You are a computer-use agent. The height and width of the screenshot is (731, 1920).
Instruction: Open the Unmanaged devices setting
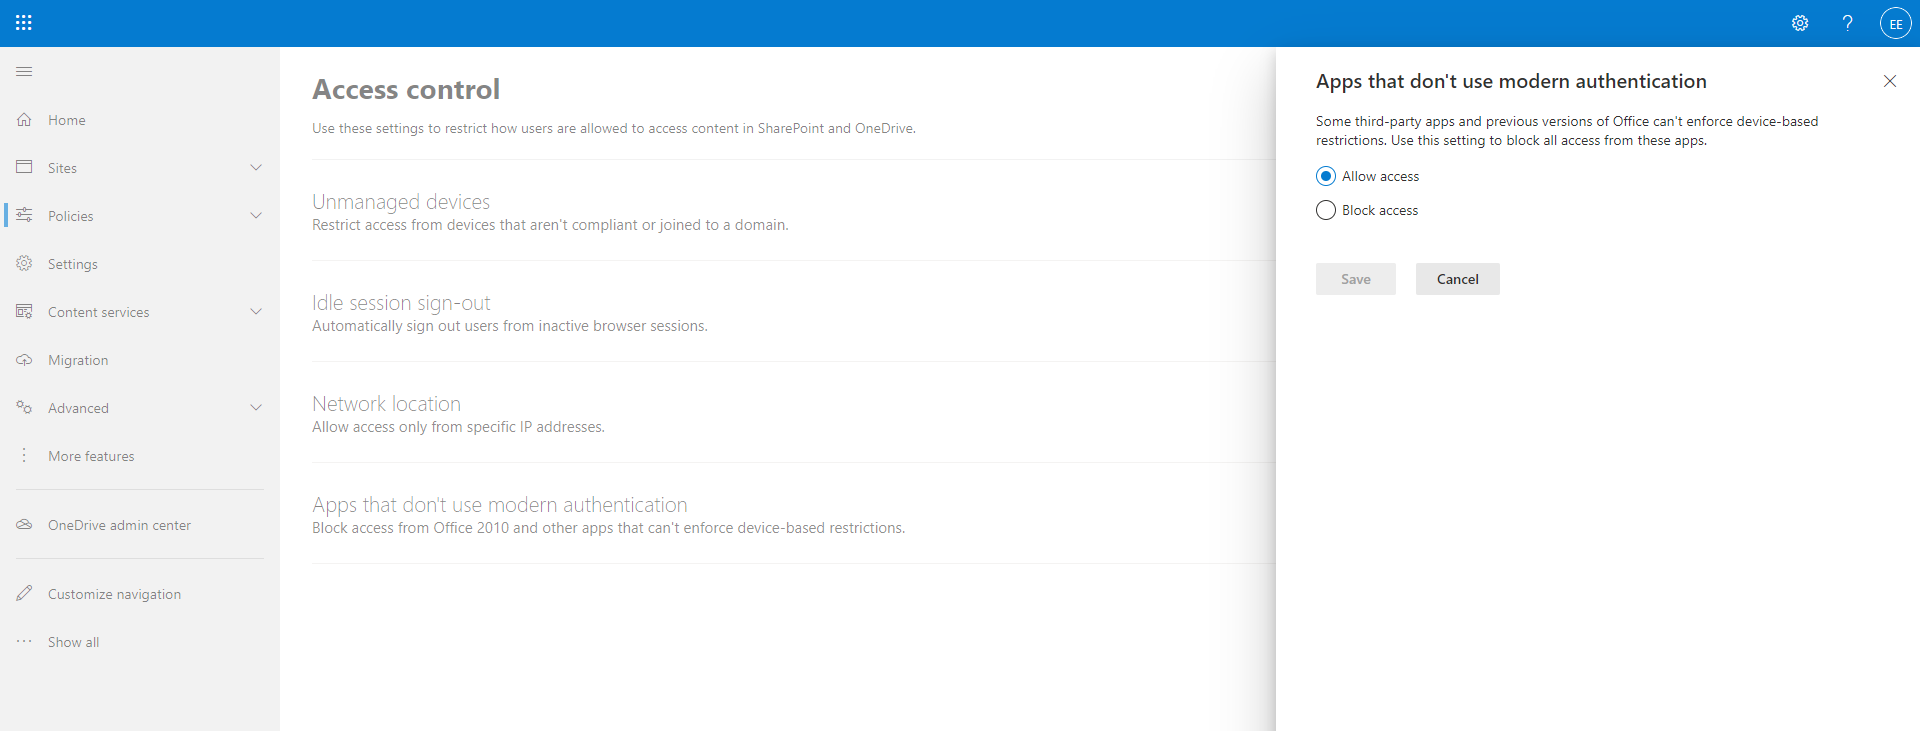401,202
